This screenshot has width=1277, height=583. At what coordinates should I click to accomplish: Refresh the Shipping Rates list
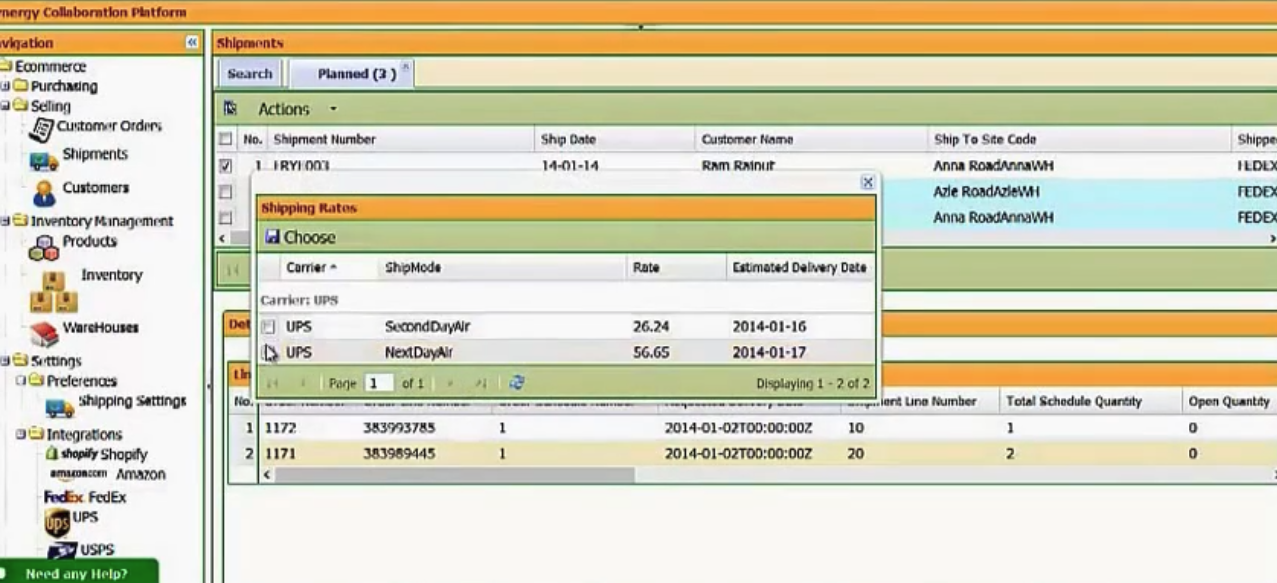click(x=516, y=383)
